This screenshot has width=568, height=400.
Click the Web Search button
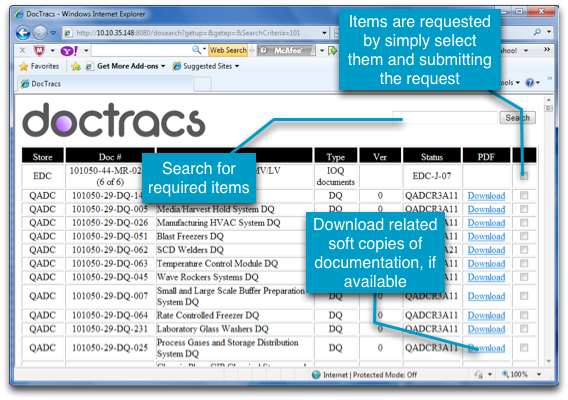pos(228,50)
